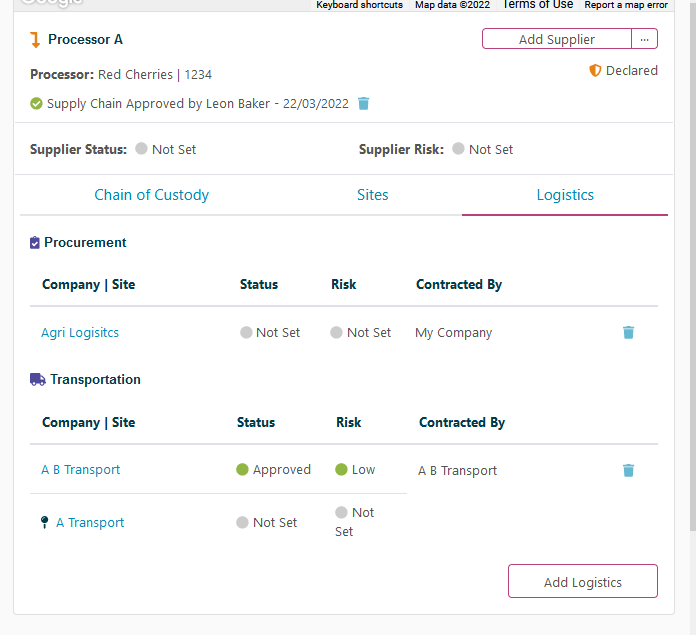The width and height of the screenshot is (696, 635).
Task: Delete the A B Transport row
Action: pos(628,470)
